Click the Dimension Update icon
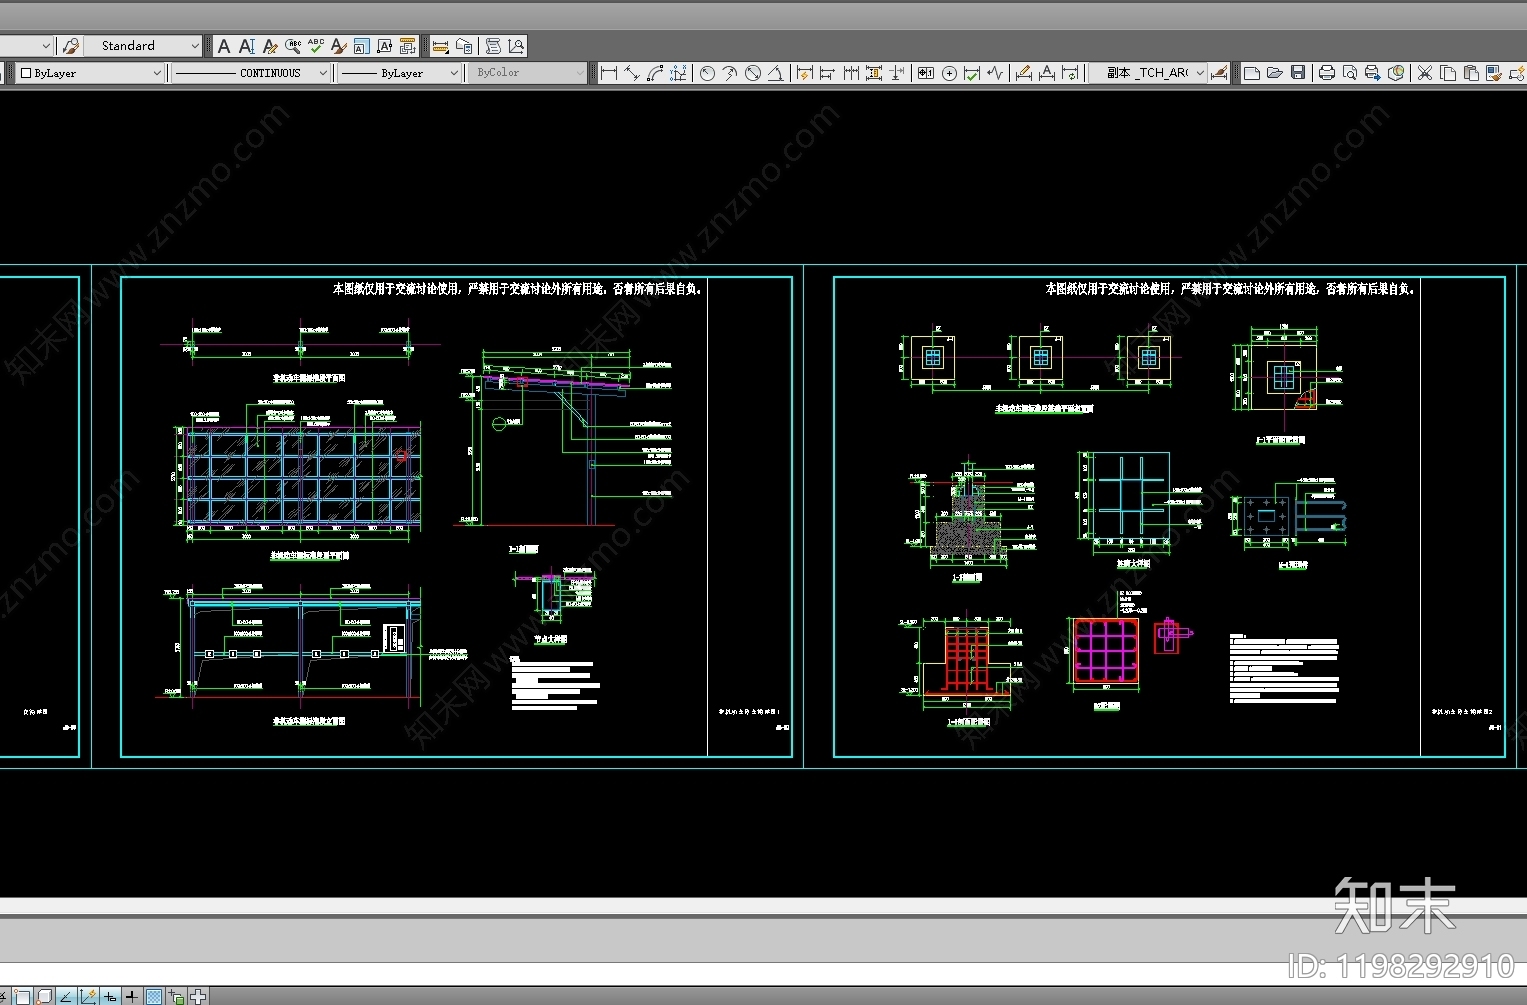Screen dimensions: 1527x1005 (1071, 73)
